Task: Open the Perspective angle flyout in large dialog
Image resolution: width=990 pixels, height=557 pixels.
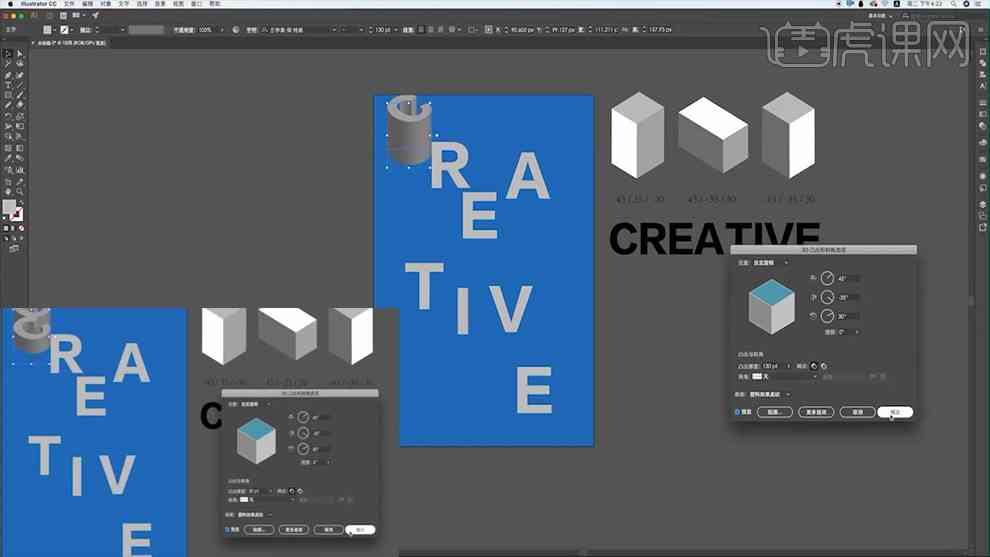Action: tap(857, 332)
